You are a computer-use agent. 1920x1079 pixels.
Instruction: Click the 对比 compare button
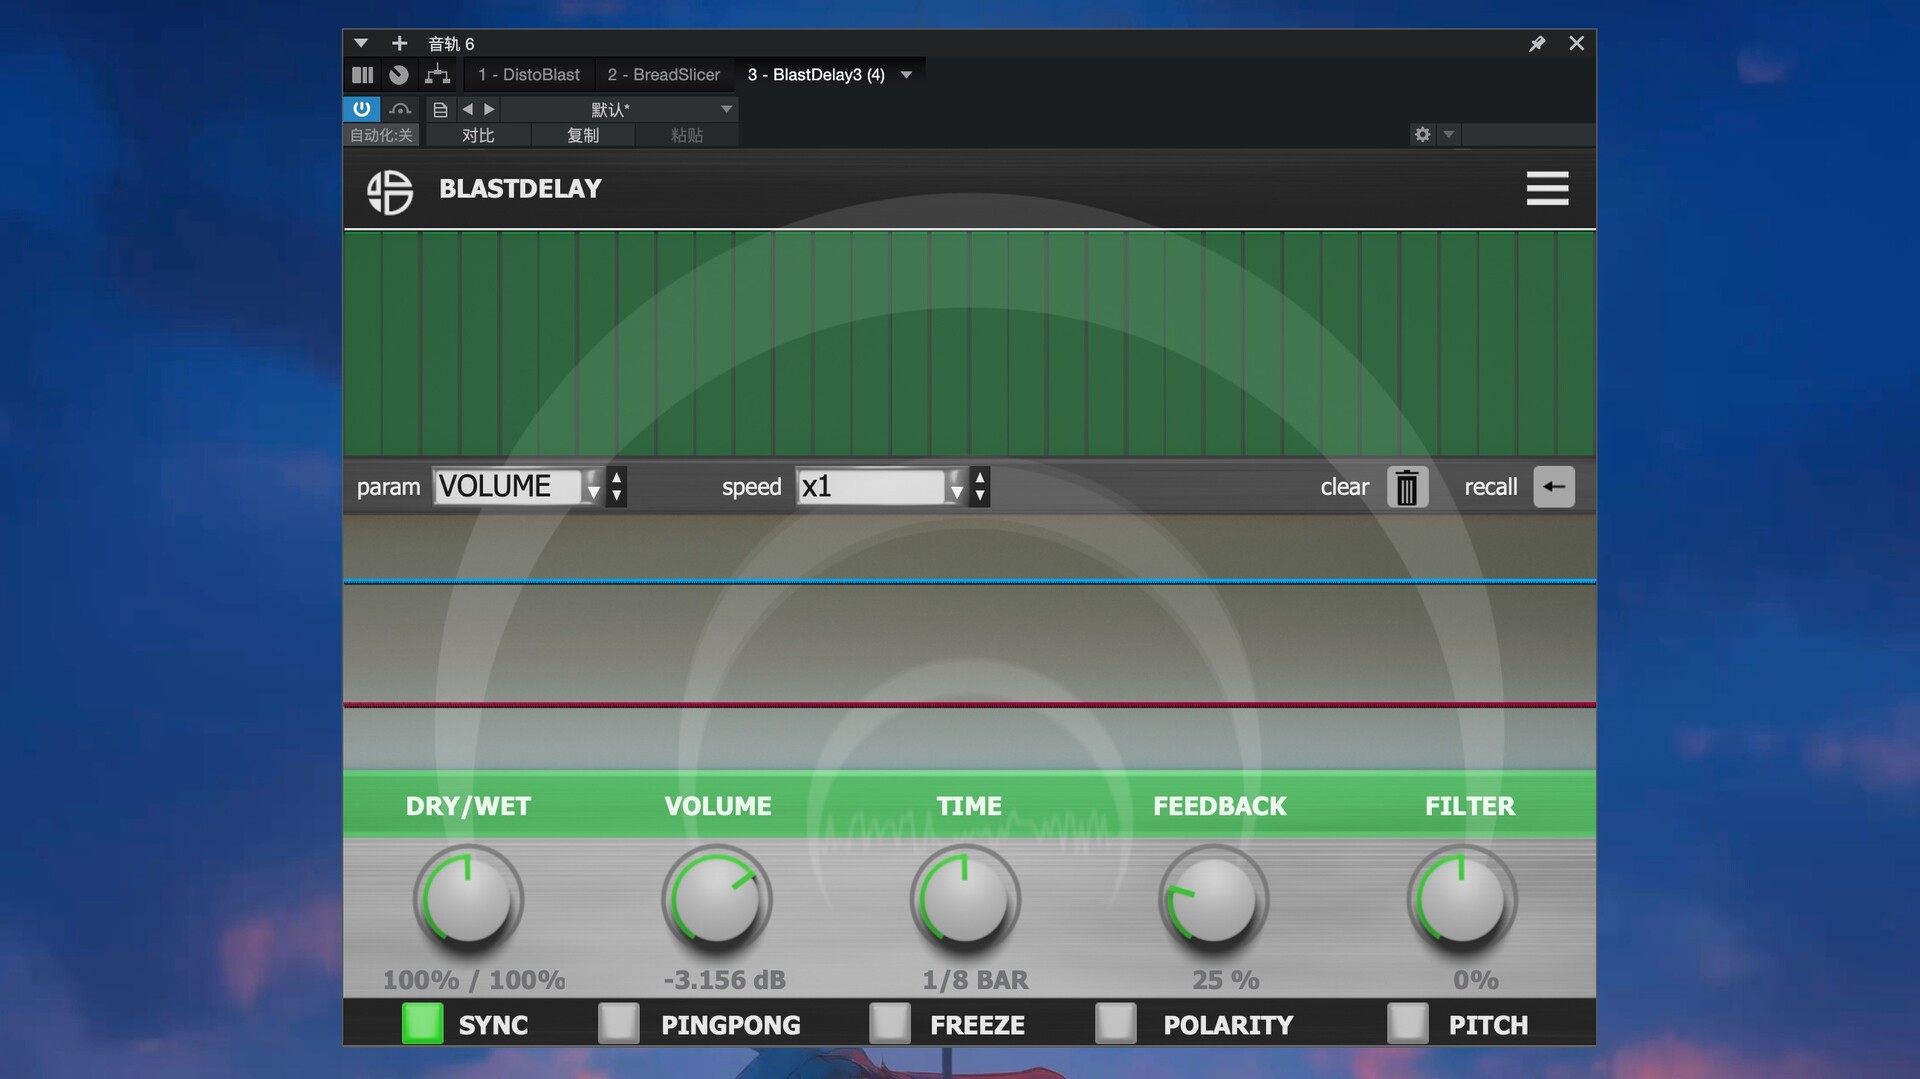pos(478,135)
